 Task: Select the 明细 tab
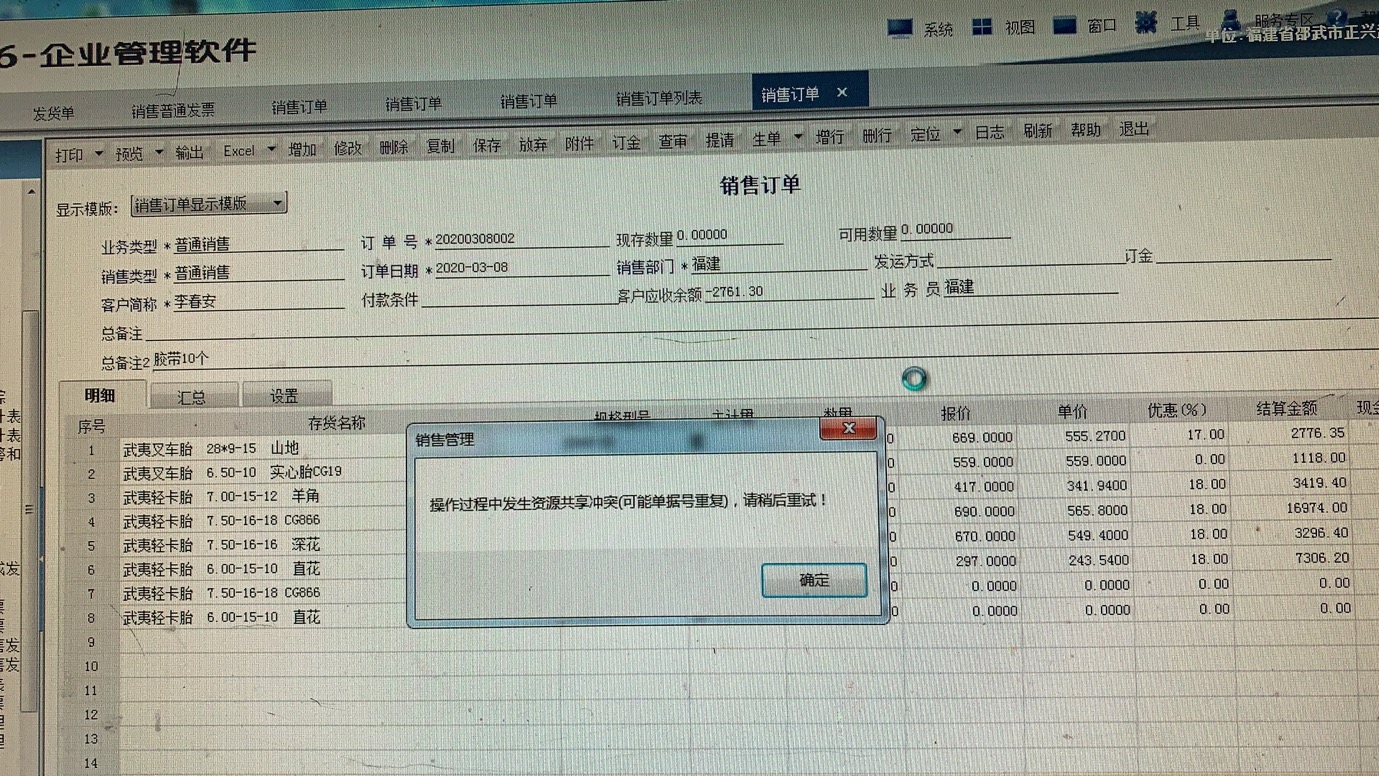point(100,395)
